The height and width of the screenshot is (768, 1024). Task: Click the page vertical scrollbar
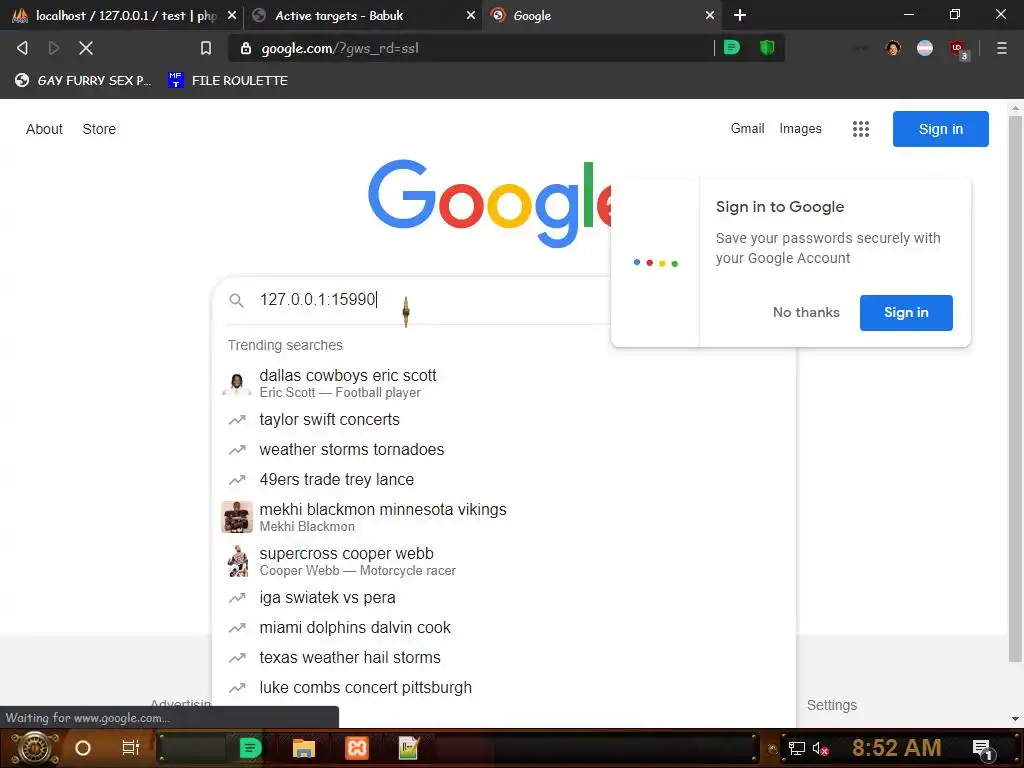(x=1015, y=389)
